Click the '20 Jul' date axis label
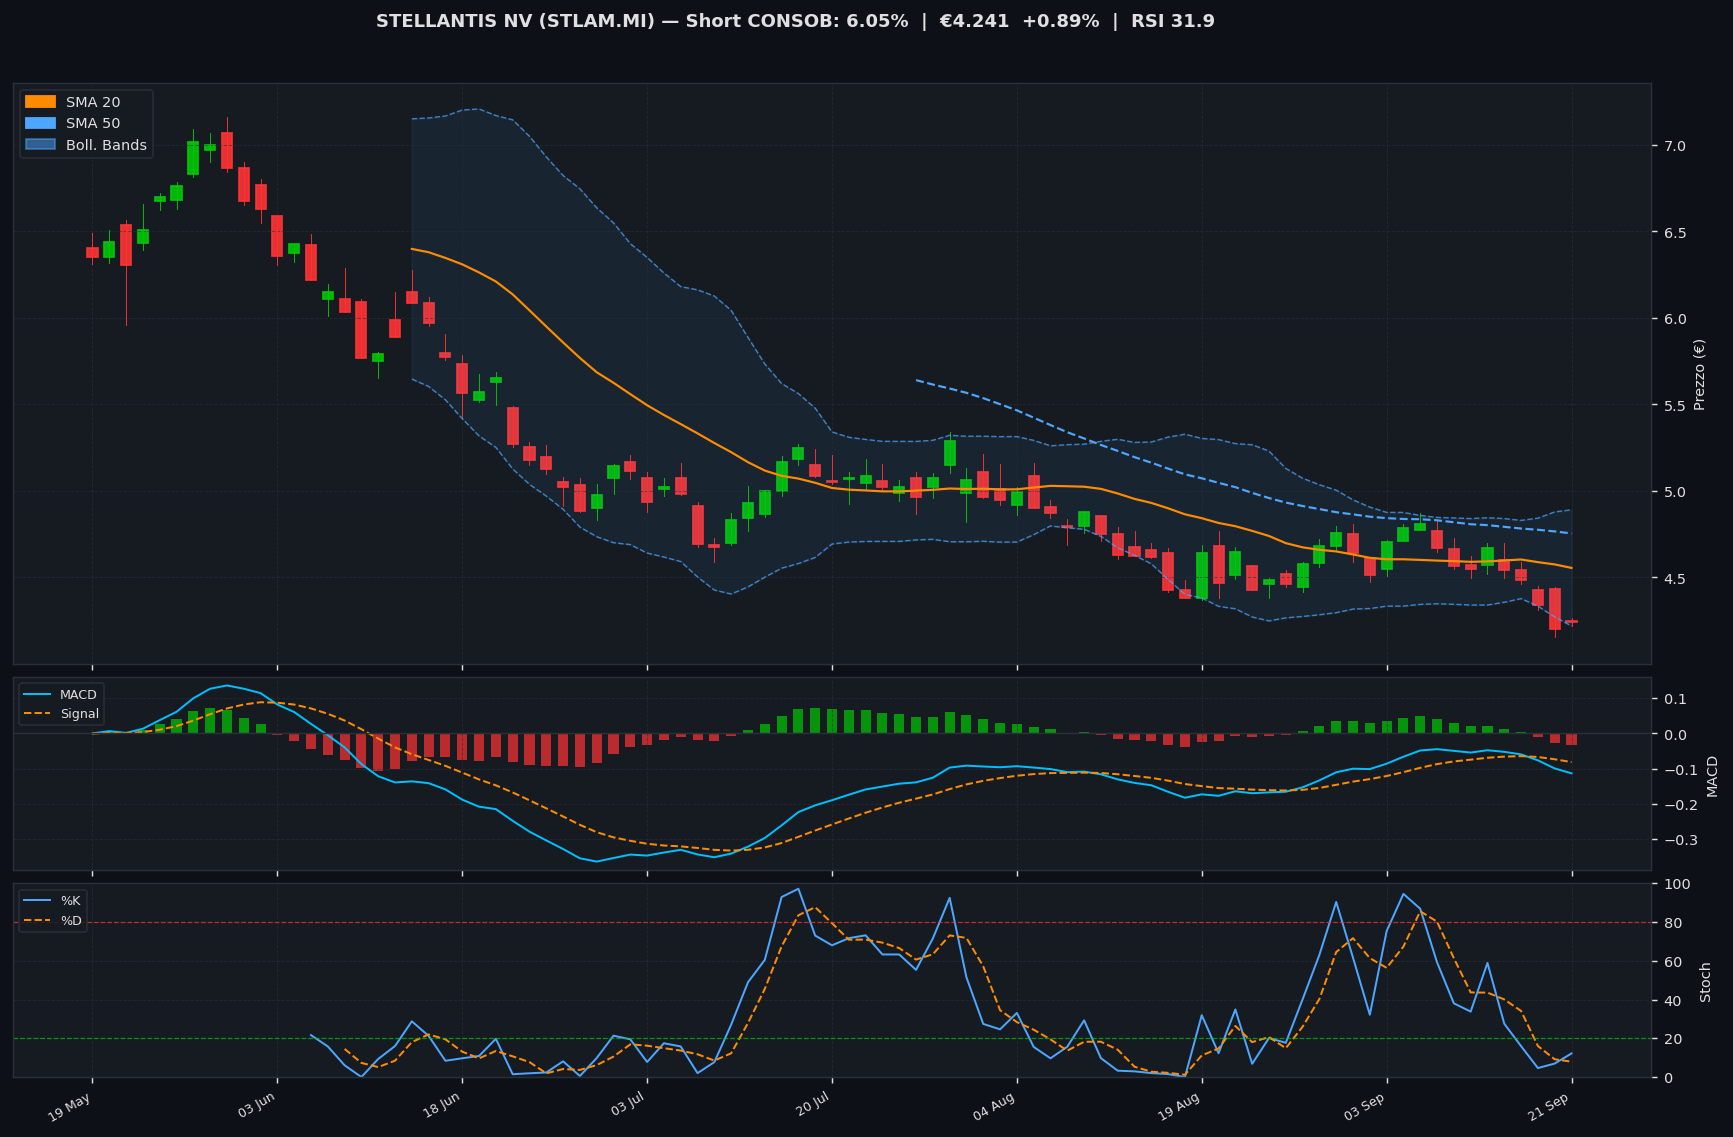The image size is (1733, 1137). tap(813, 1107)
